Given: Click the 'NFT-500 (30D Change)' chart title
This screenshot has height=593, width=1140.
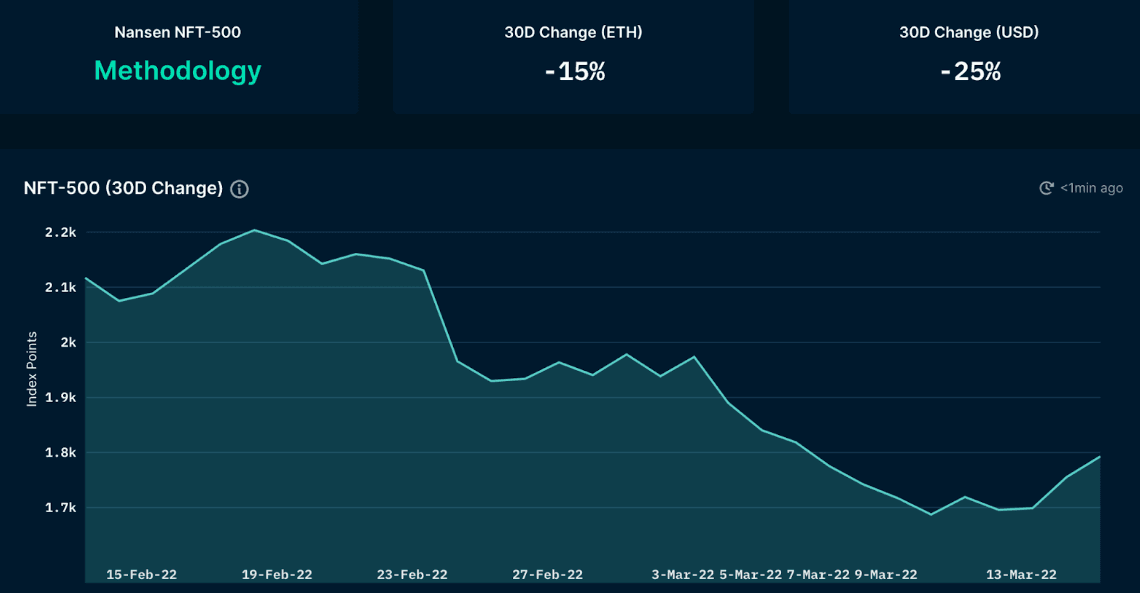Looking at the screenshot, I should click(x=123, y=188).
